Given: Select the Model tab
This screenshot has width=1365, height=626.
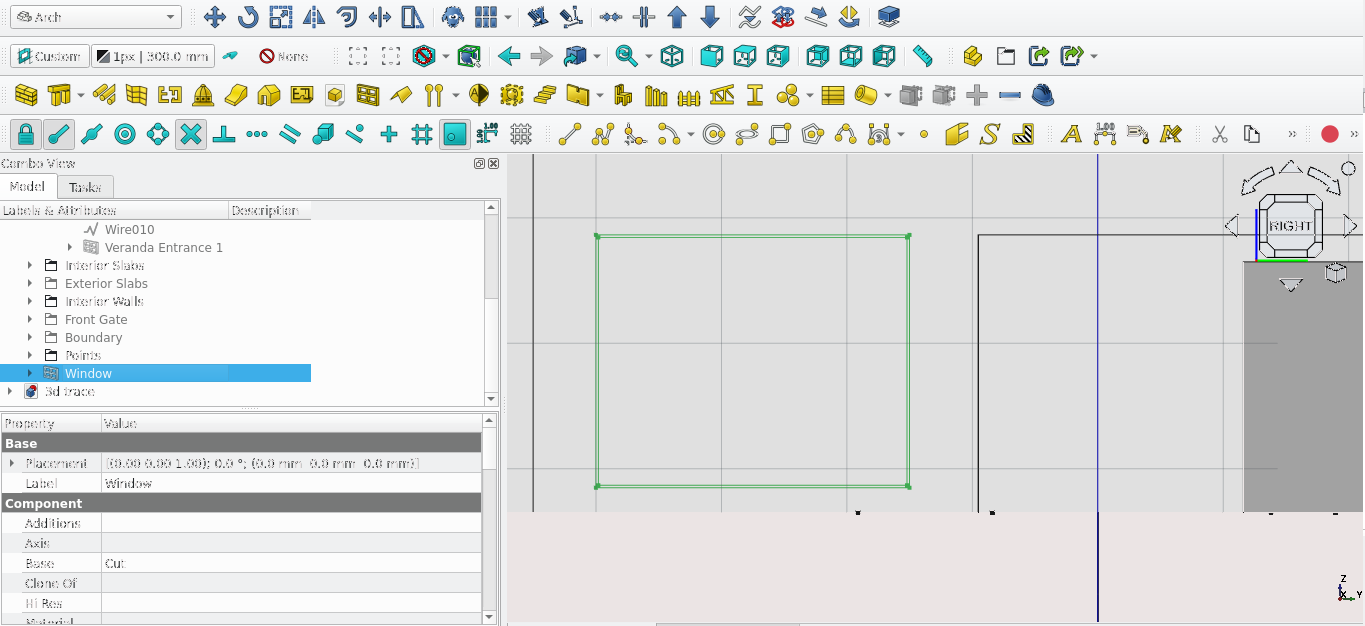Looking at the screenshot, I should click(27, 187).
